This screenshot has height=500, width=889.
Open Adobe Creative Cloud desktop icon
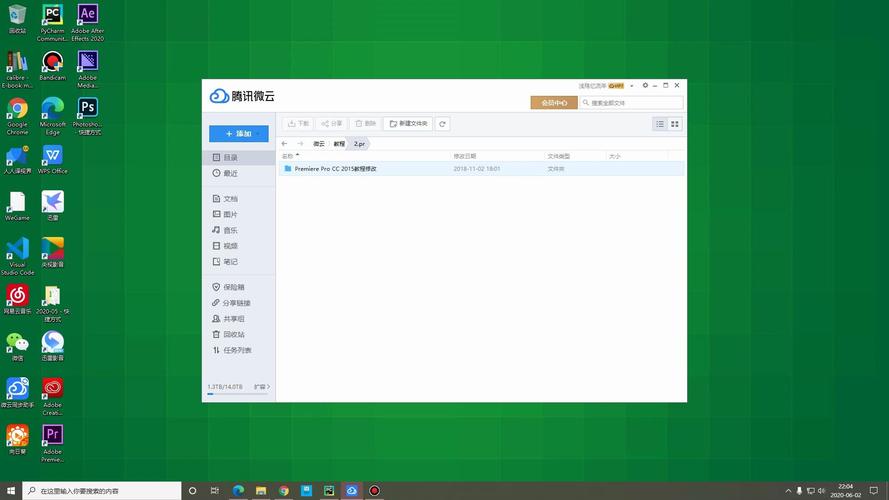click(52, 397)
